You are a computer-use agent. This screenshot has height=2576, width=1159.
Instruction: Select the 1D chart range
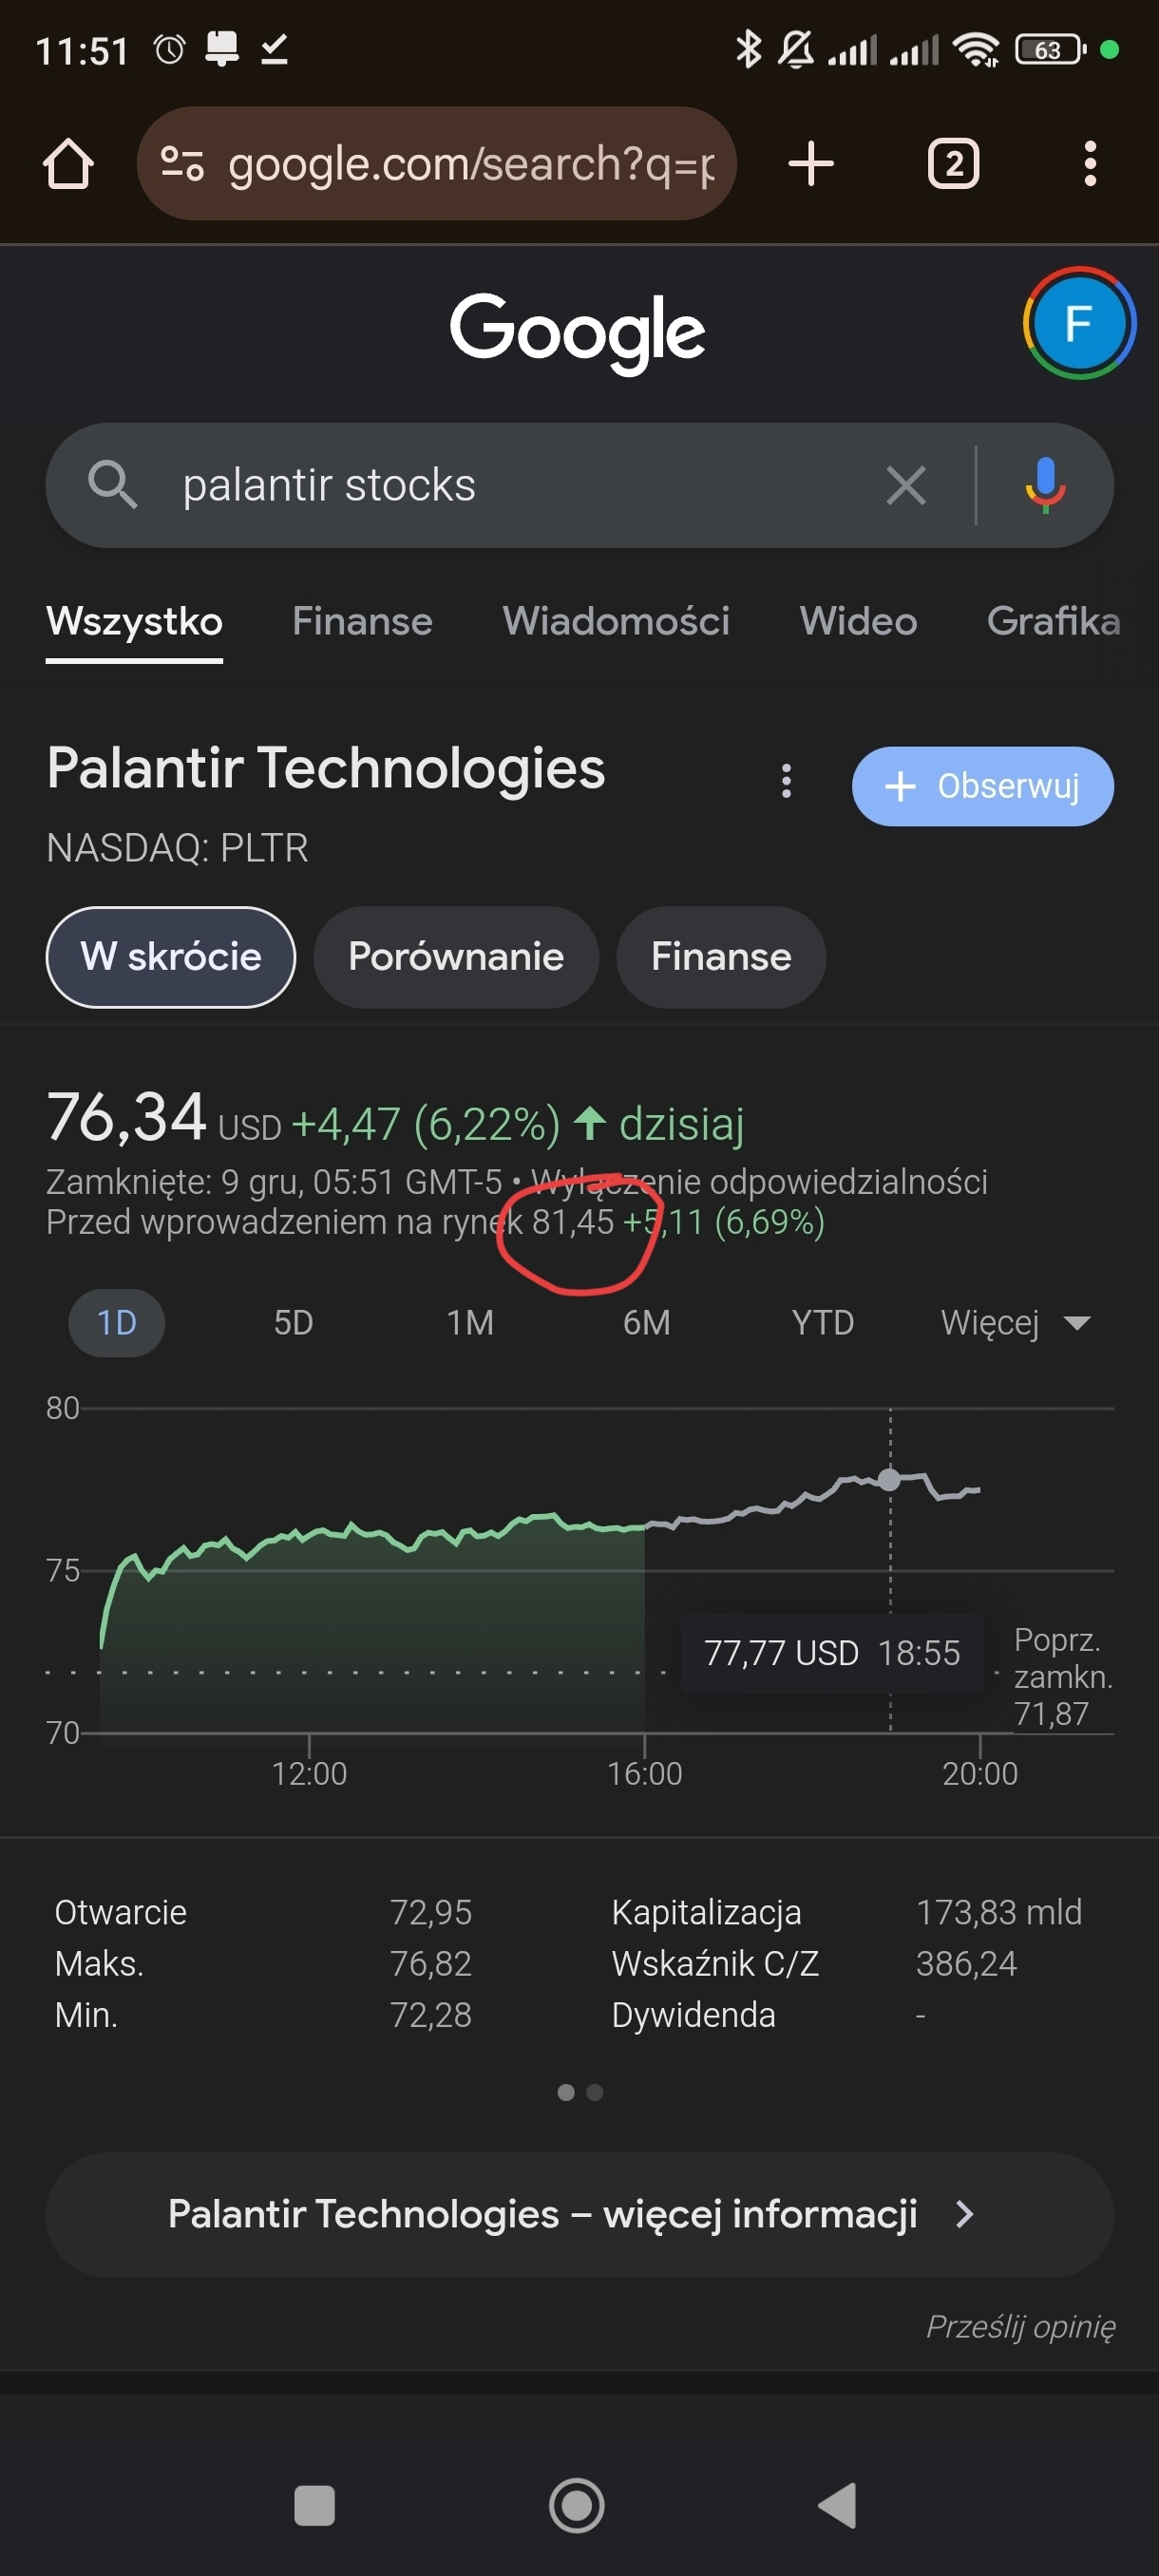pos(116,1323)
